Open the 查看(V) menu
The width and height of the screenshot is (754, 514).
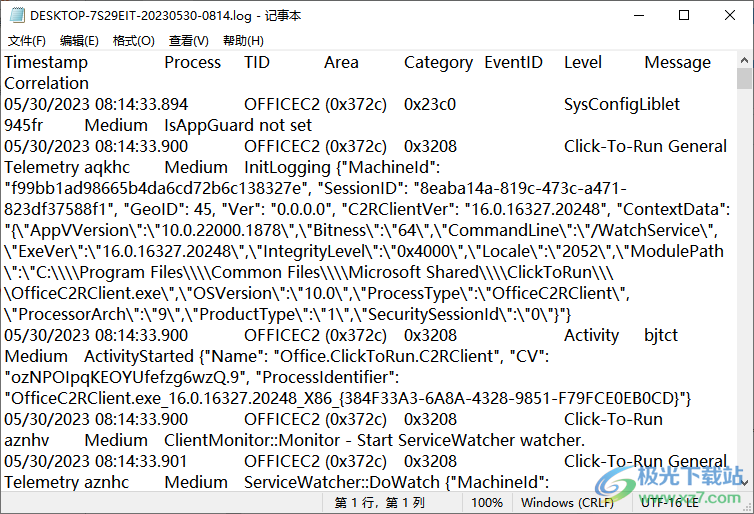pyautogui.click(x=188, y=41)
